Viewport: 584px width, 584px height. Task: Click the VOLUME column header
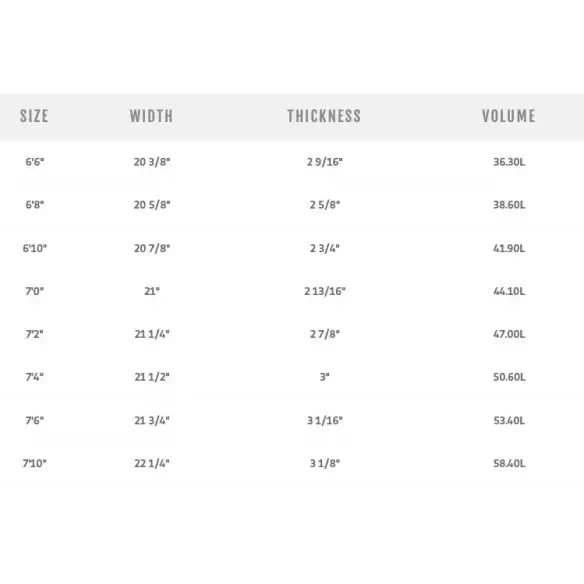(509, 116)
